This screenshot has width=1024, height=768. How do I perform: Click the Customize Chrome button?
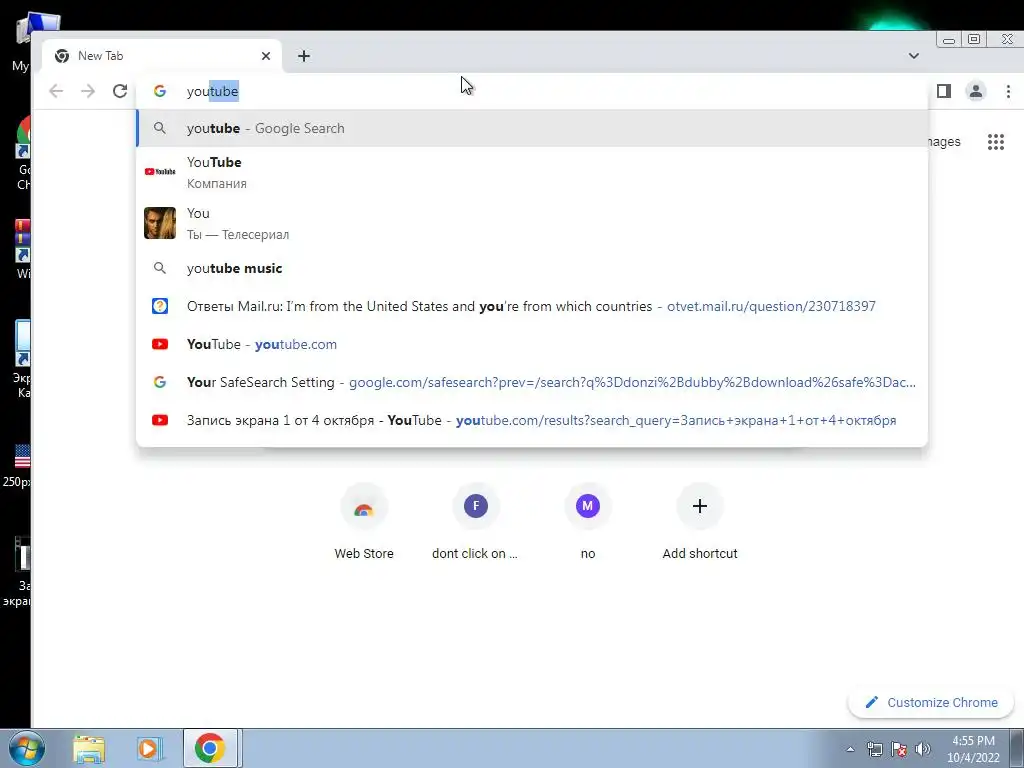[931, 703]
